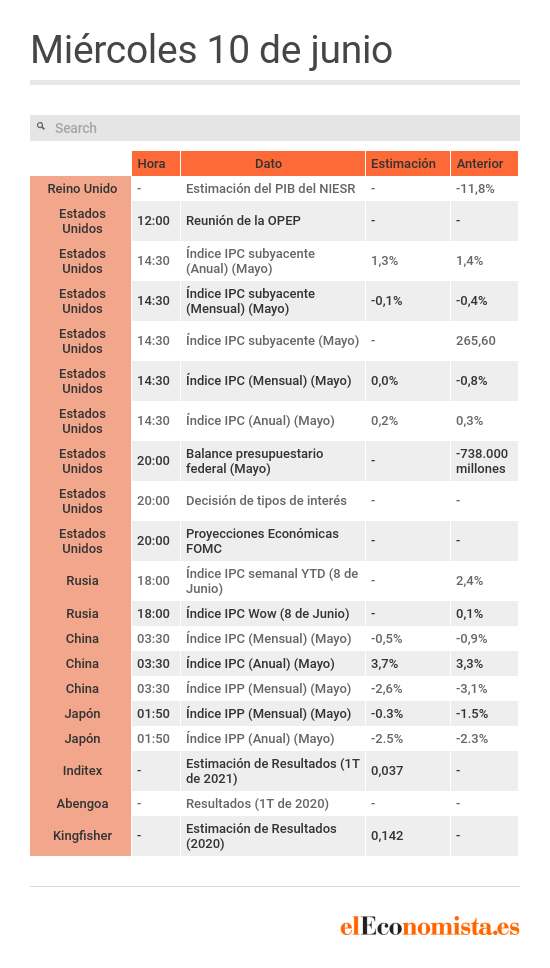The image size is (550, 968).
Task: Click the Reunión de la OPEP entry
Action: point(243,220)
